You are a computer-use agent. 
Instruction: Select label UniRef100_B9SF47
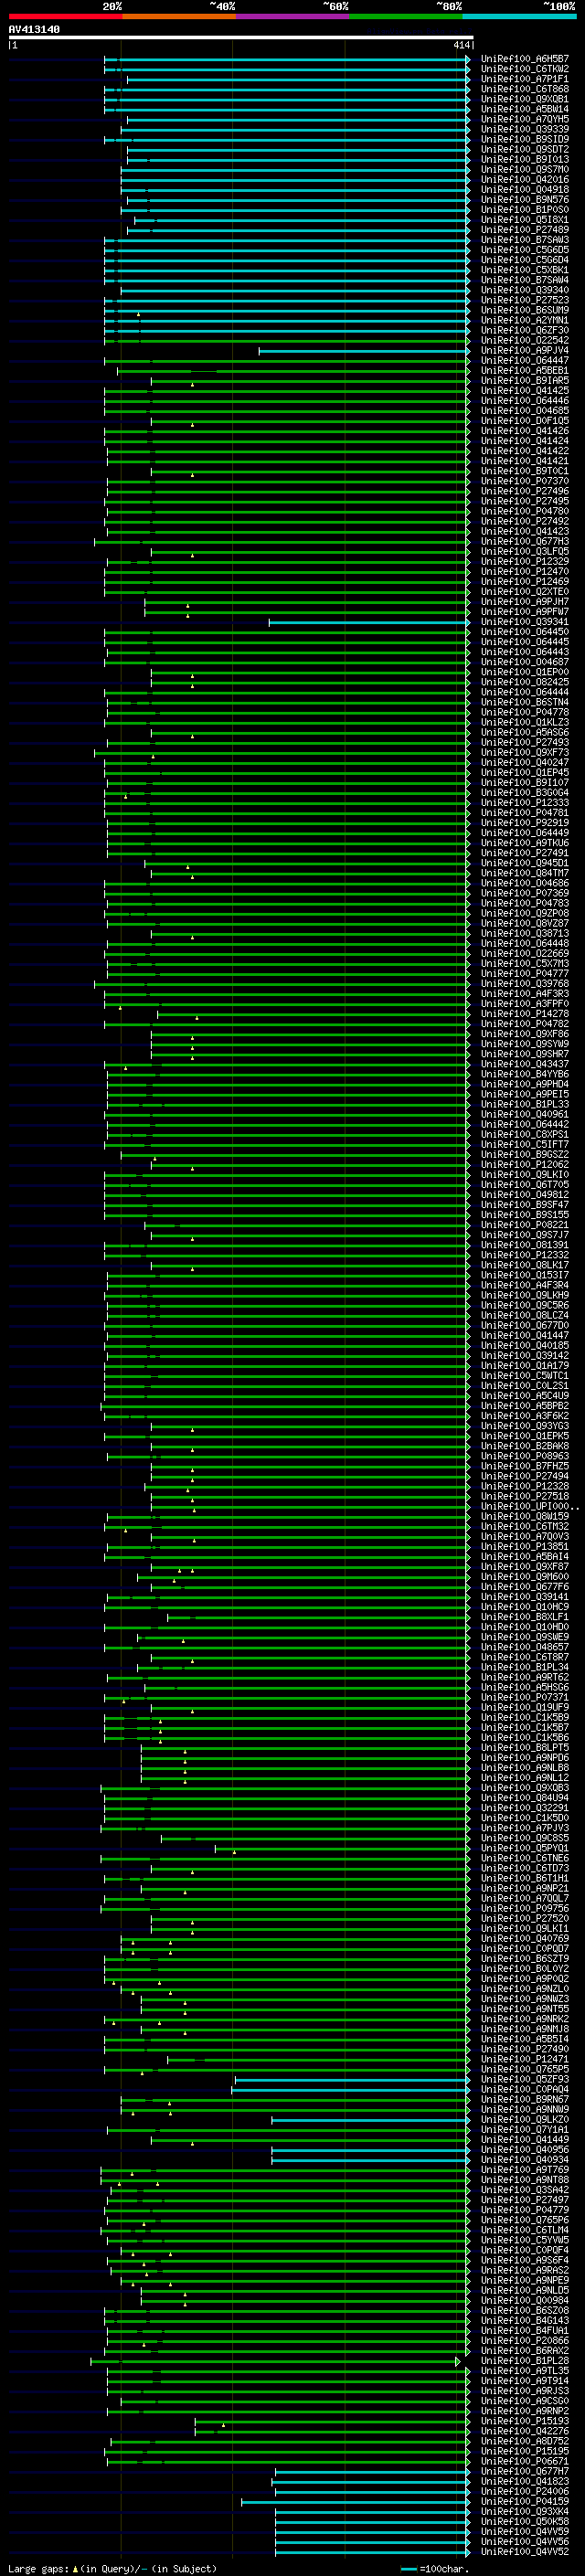click(x=525, y=1204)
